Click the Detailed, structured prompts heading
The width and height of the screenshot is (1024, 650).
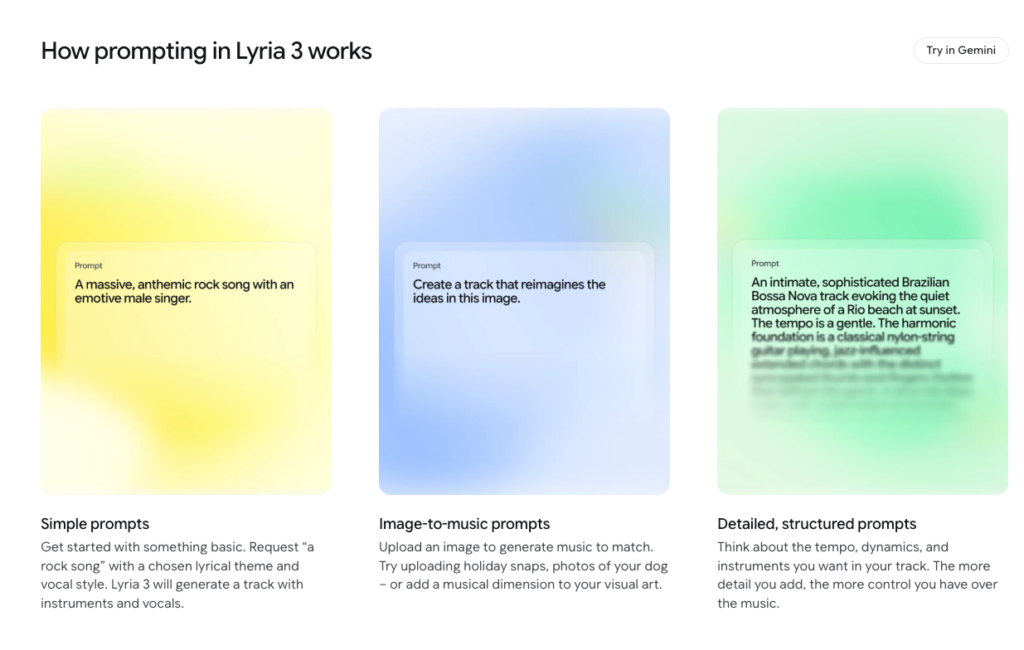pyautogui.click(x=815, y=523)
